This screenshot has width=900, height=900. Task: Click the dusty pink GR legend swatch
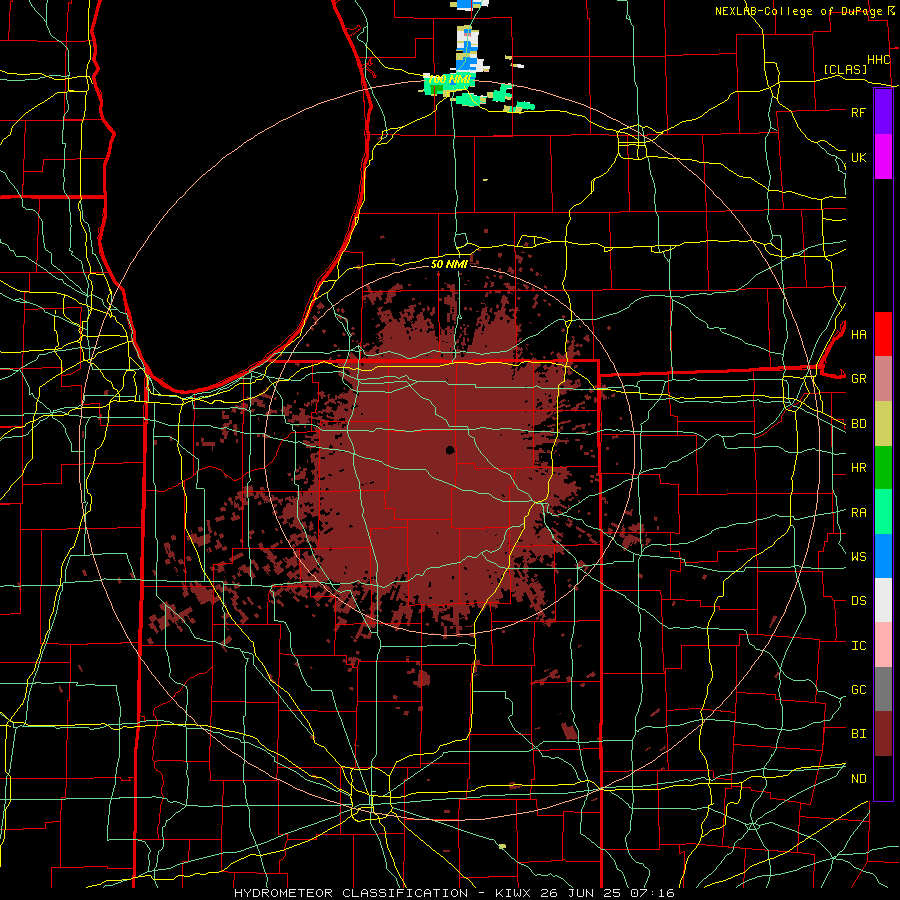(883, 379)
